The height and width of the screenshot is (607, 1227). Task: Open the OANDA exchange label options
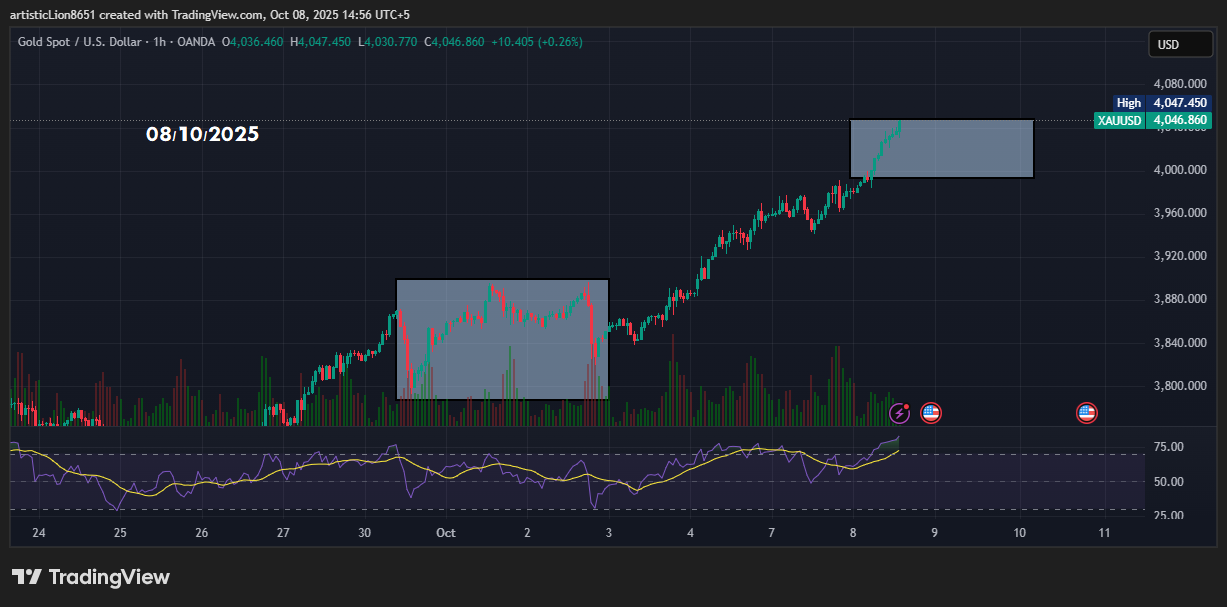(x=196, y=42)
